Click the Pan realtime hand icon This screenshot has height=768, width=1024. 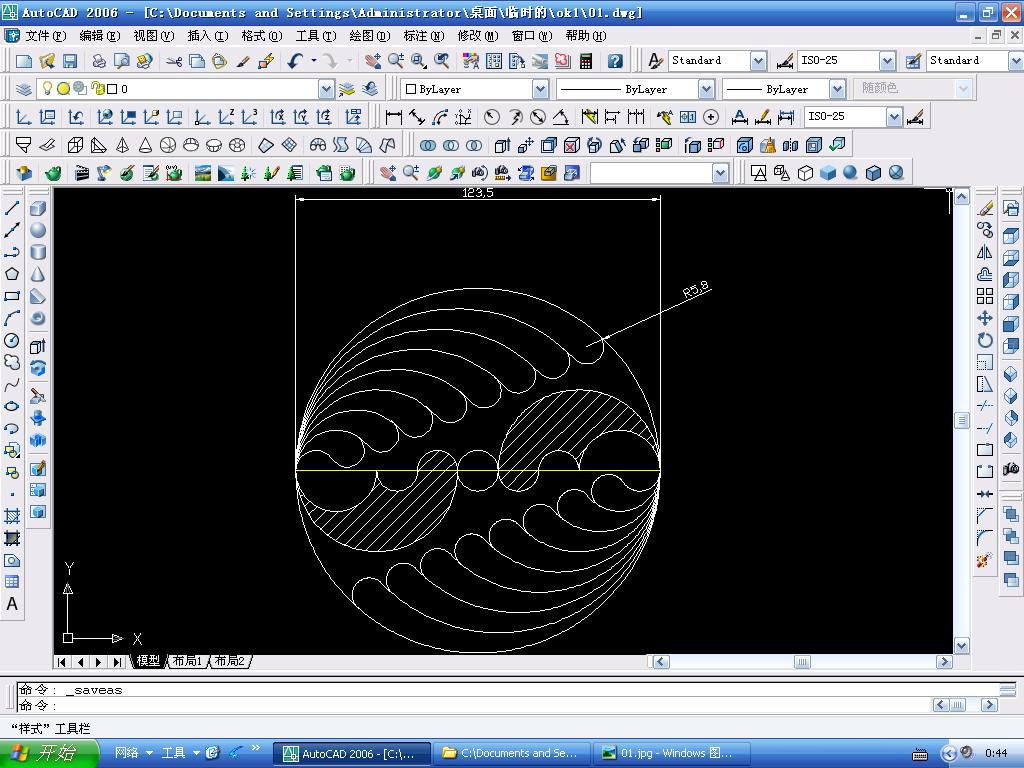coord(373,61)
